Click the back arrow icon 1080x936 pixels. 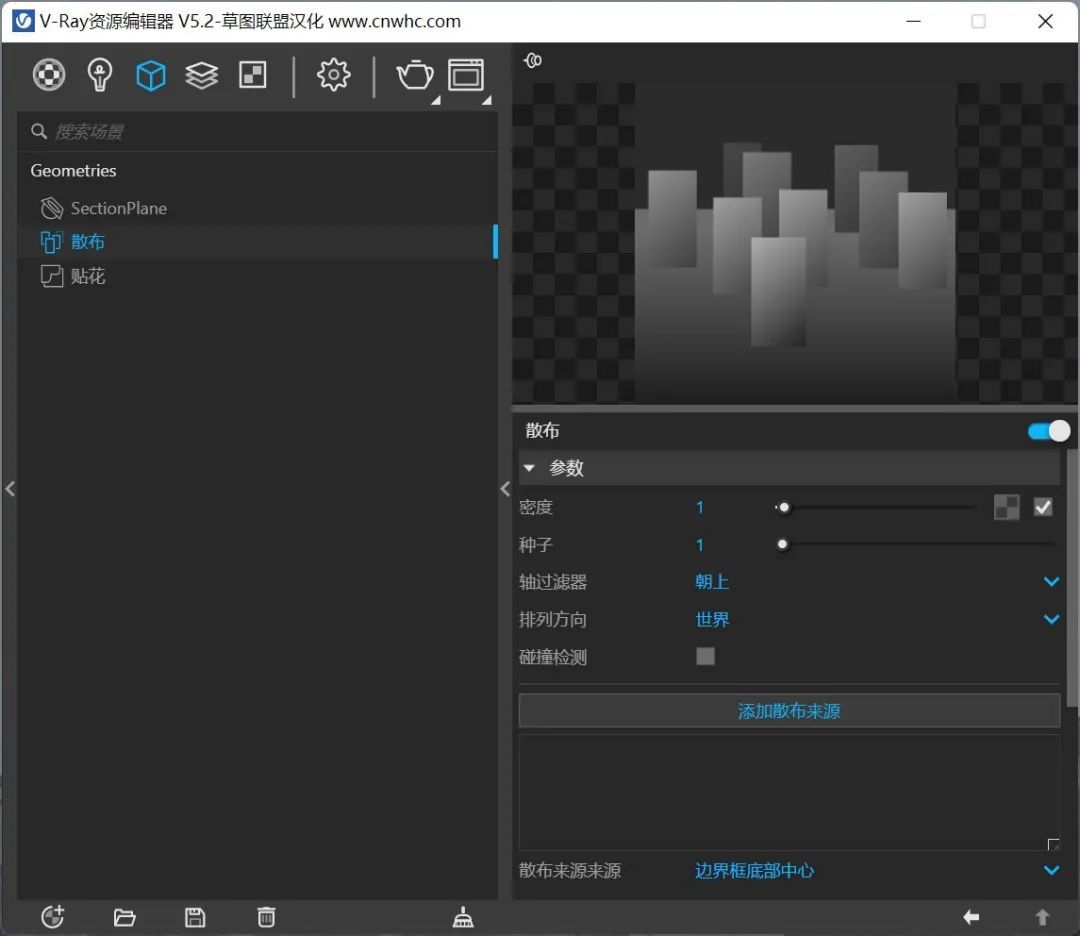coord(971,917)
